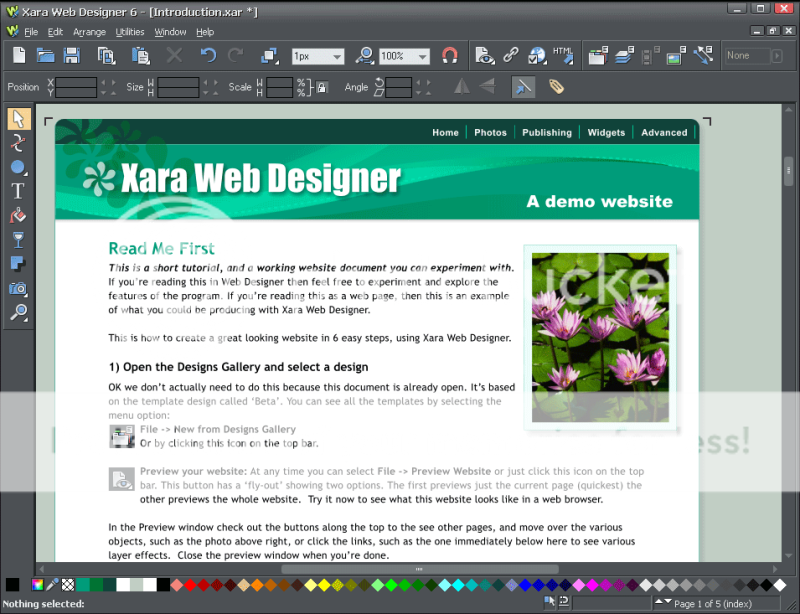Select the Shadow tool
Image resolution: width=800 pixels, height=614 pixels.
click(x=18, y=264)
